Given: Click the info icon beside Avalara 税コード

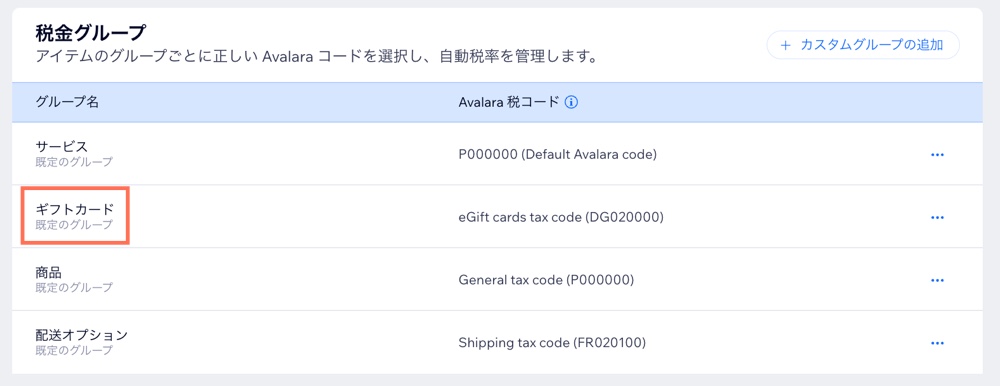Looking at the screenshot, I should tap(571, 102).
